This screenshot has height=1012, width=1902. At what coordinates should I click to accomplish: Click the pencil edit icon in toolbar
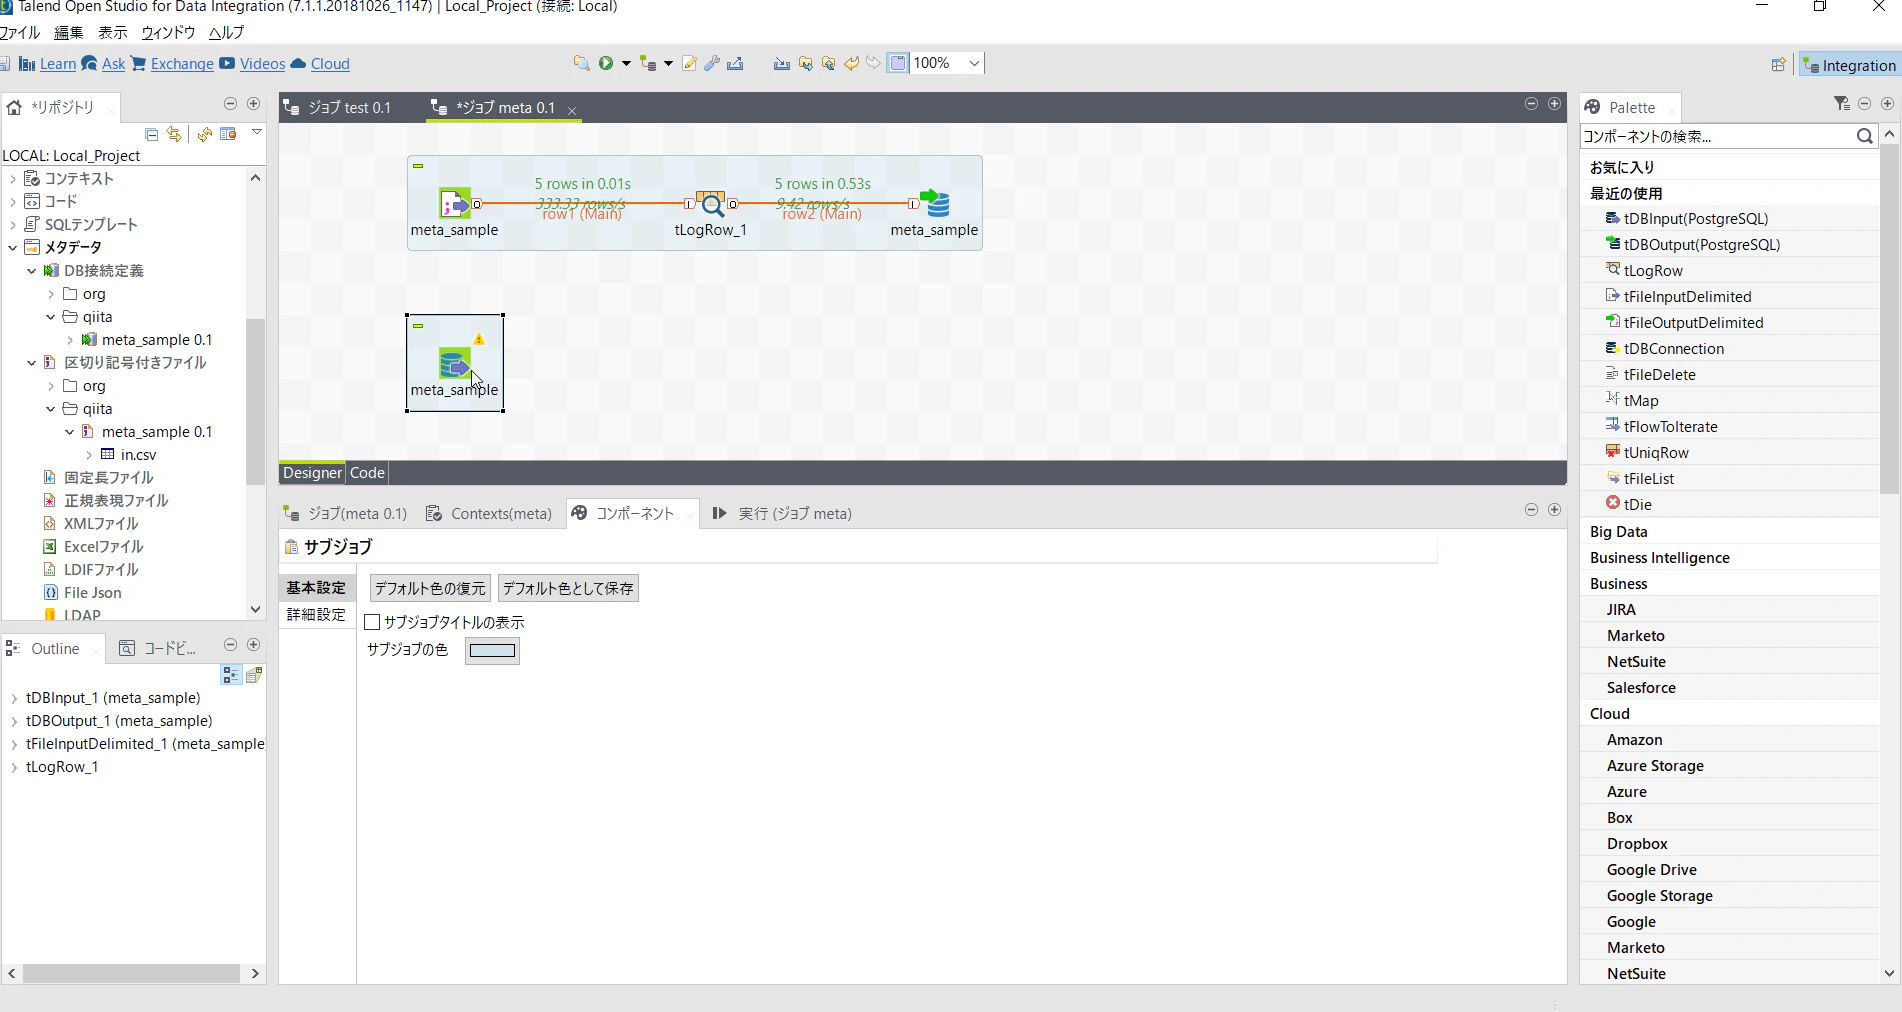689,63
